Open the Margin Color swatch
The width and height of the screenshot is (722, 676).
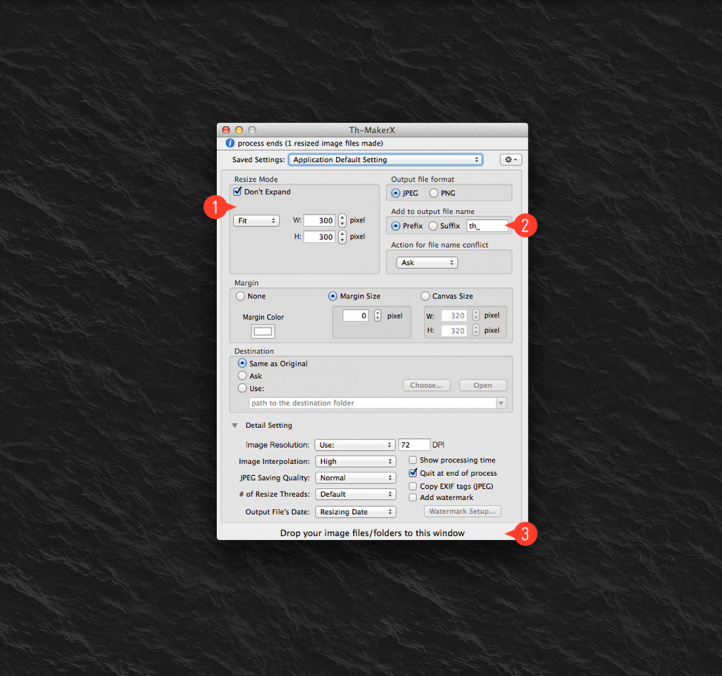(x=263, y=331)
